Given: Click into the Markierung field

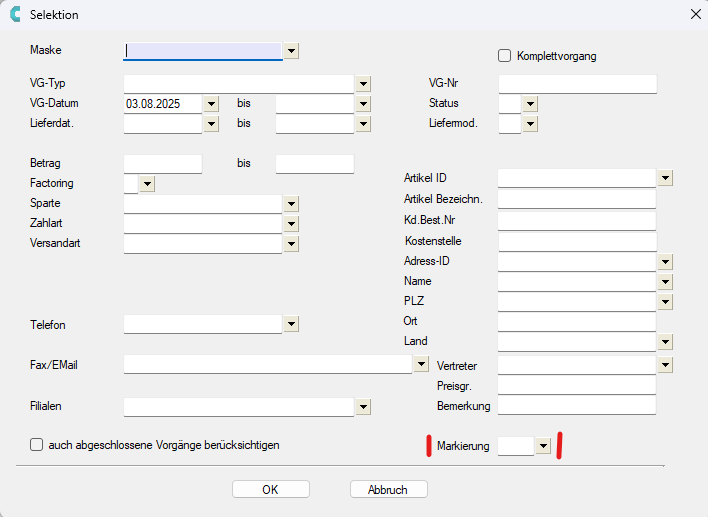Looking at the screenshot, I should point(516,446).
